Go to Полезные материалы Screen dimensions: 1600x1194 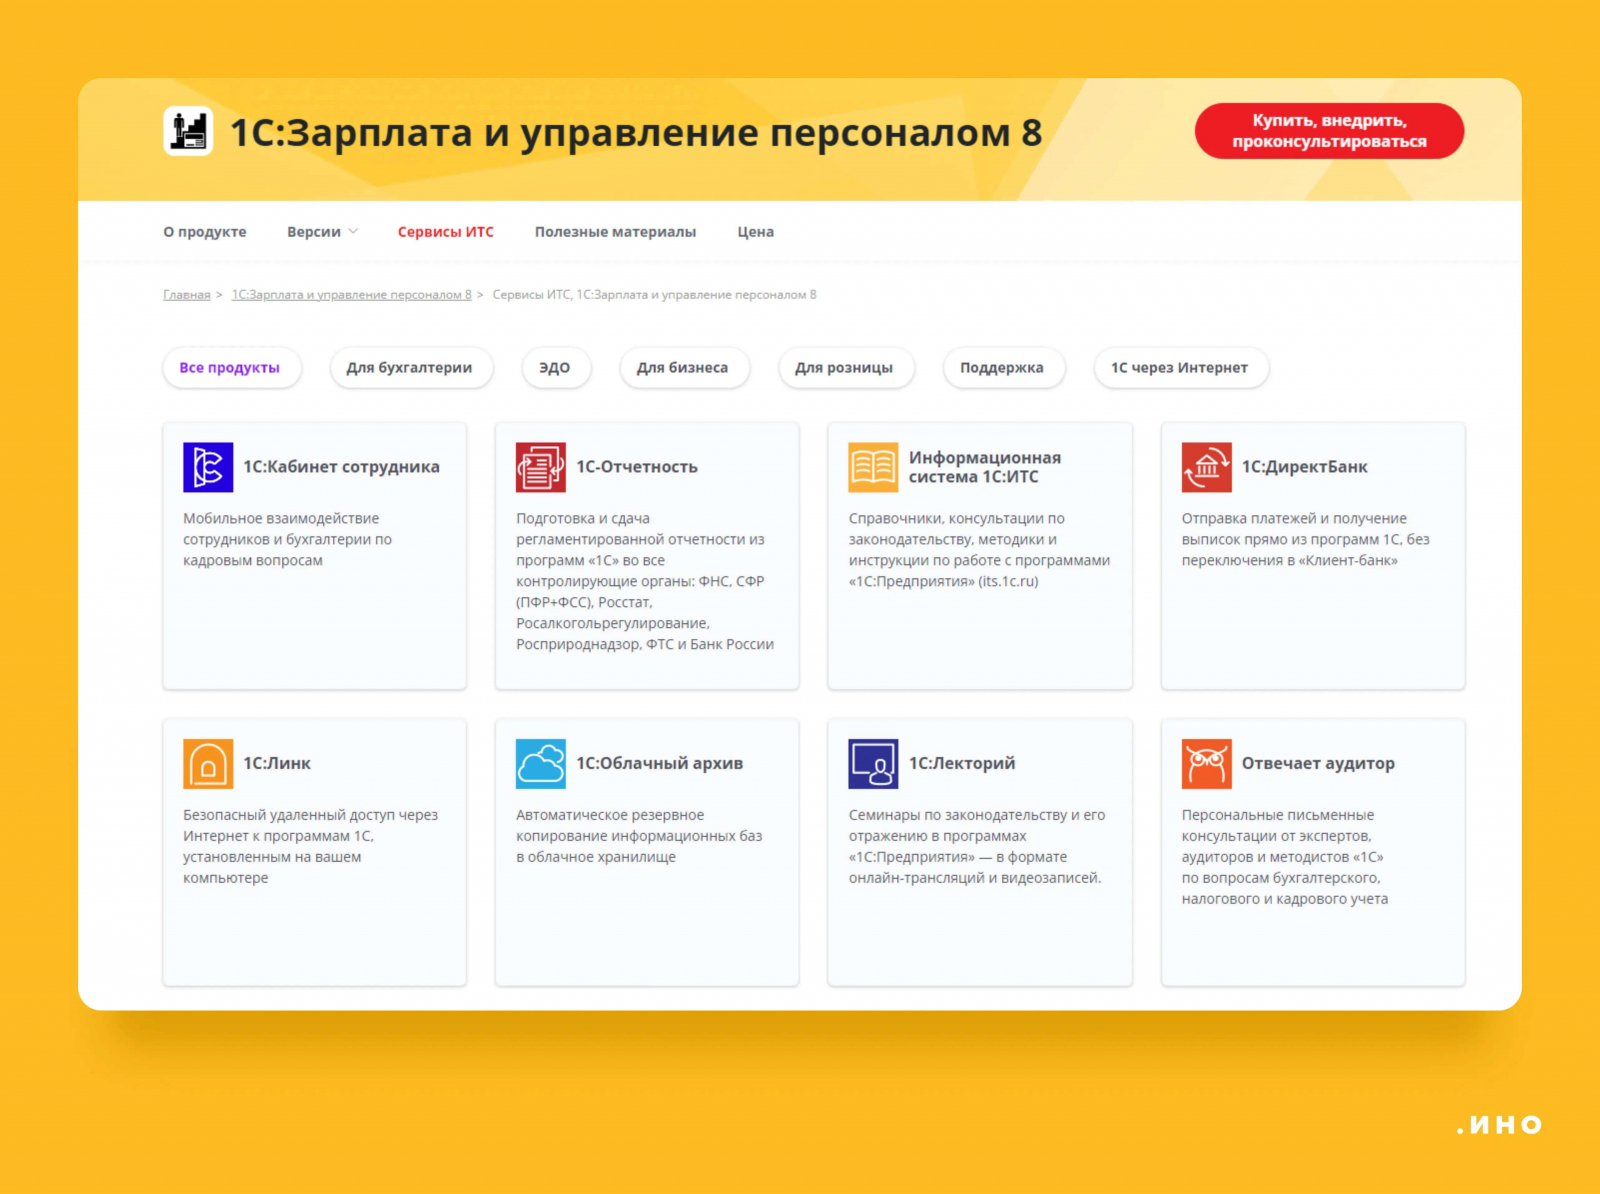pyautogui.click(x=615, y=232)
